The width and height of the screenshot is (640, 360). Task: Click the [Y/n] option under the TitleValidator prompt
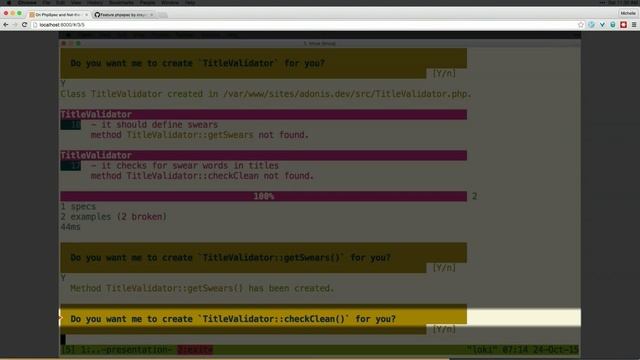[x=444, y=73]
